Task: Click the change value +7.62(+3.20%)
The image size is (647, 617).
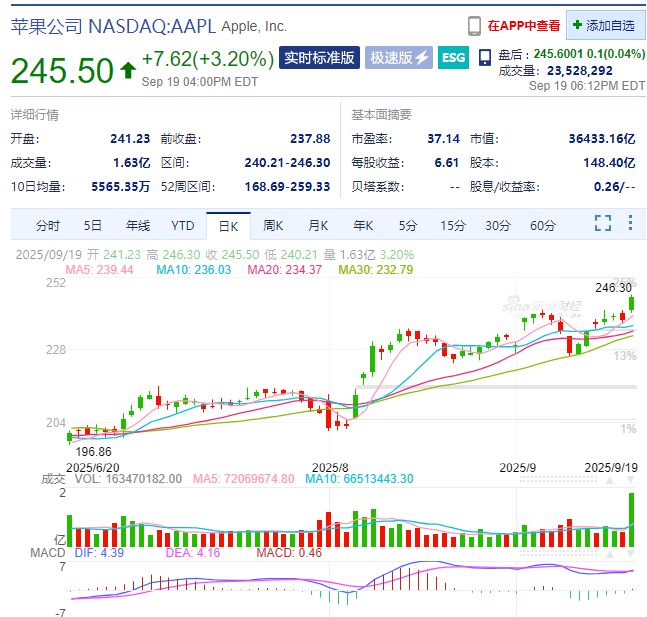Action: (x=208, y=59)
